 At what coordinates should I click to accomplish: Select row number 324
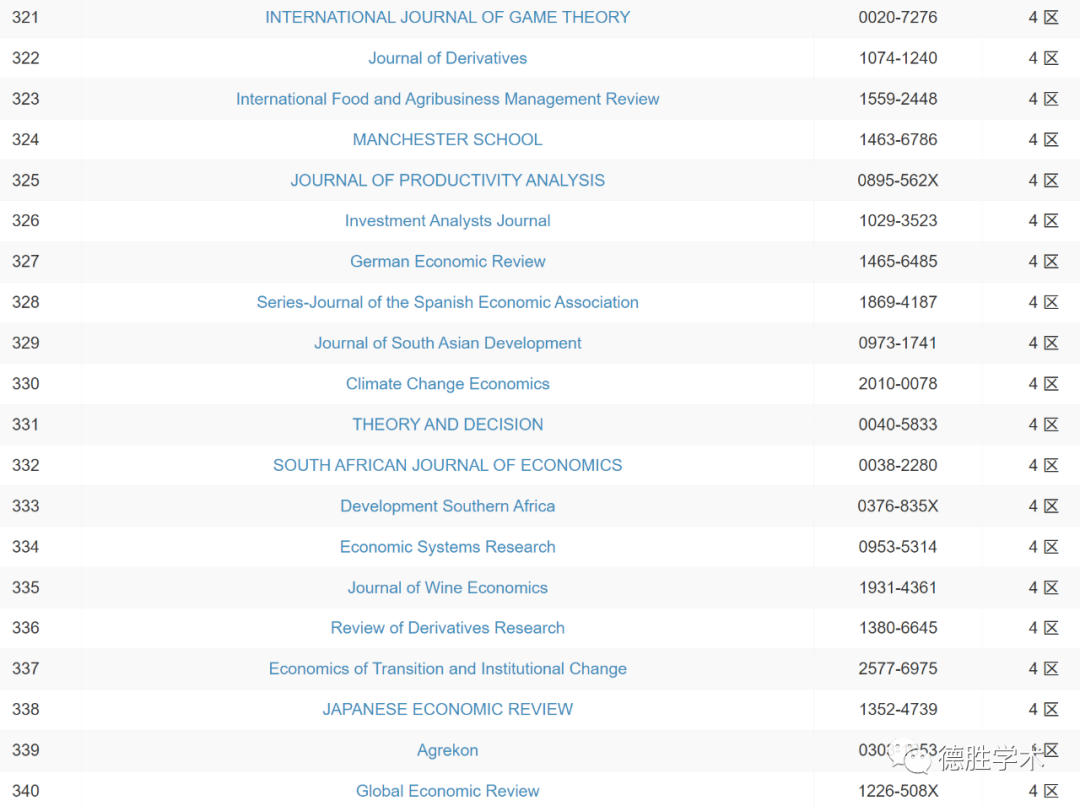point(25,139)
